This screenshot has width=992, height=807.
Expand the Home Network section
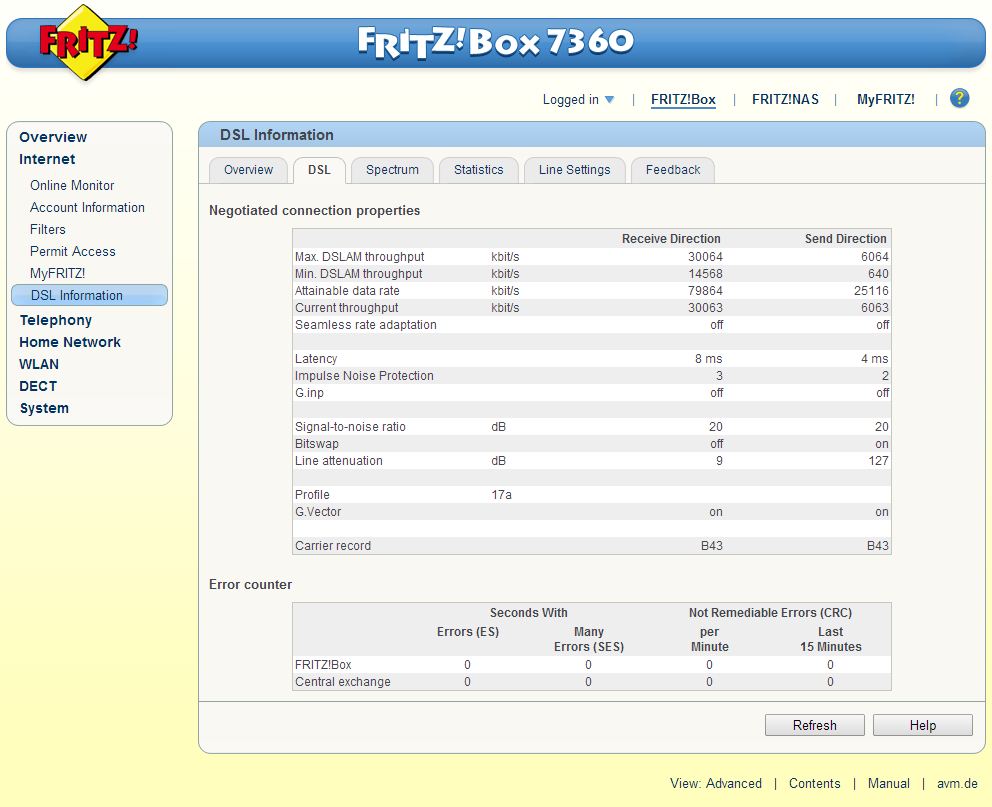point(70,342)
